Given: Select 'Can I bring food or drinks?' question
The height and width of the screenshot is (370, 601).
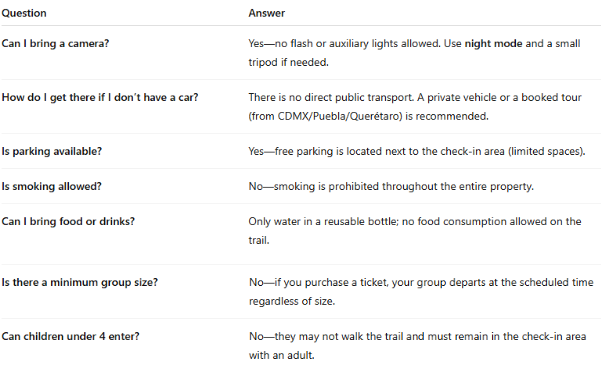Looking at the screenshot, I should [x=68, y=222].
